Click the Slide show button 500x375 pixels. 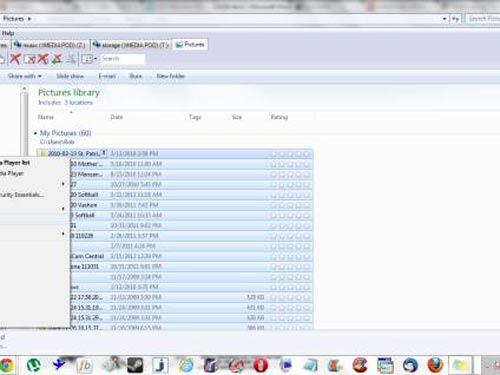[x=70, y=76]
